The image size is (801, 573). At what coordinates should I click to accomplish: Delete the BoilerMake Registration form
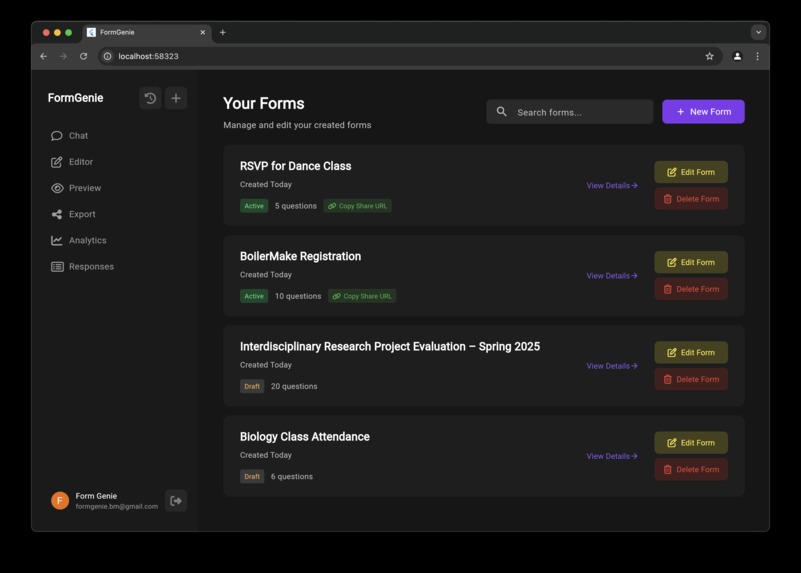(691, 289)
